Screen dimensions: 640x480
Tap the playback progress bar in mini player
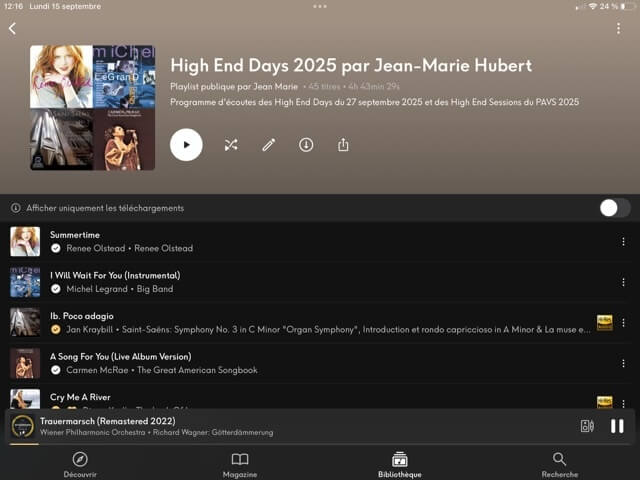[x=320, y=444]
